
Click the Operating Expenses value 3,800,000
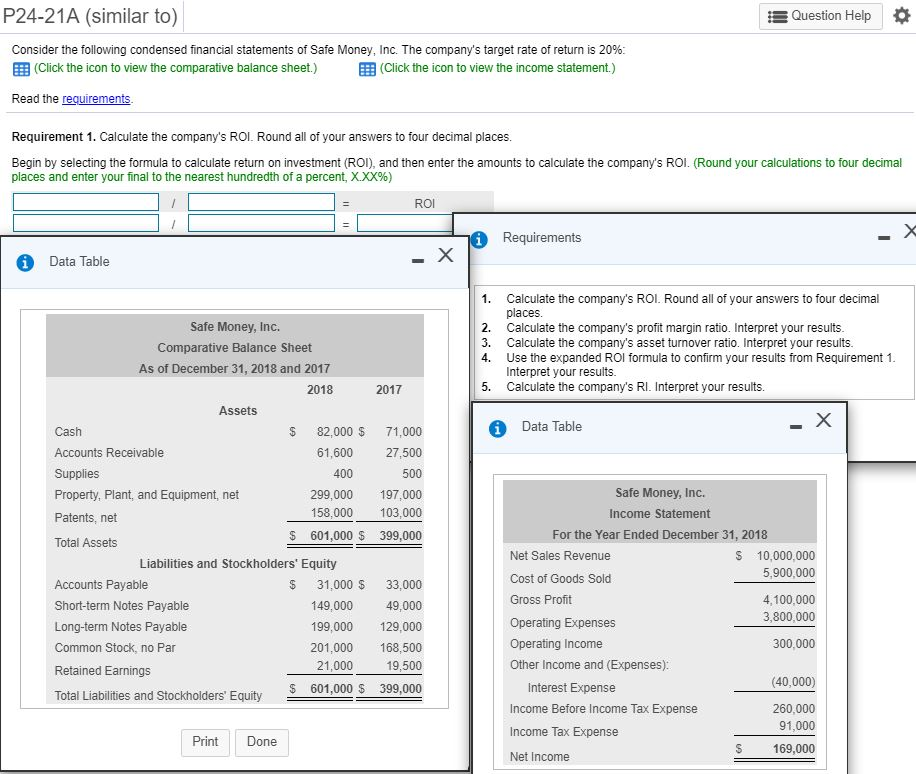[789, 617]
